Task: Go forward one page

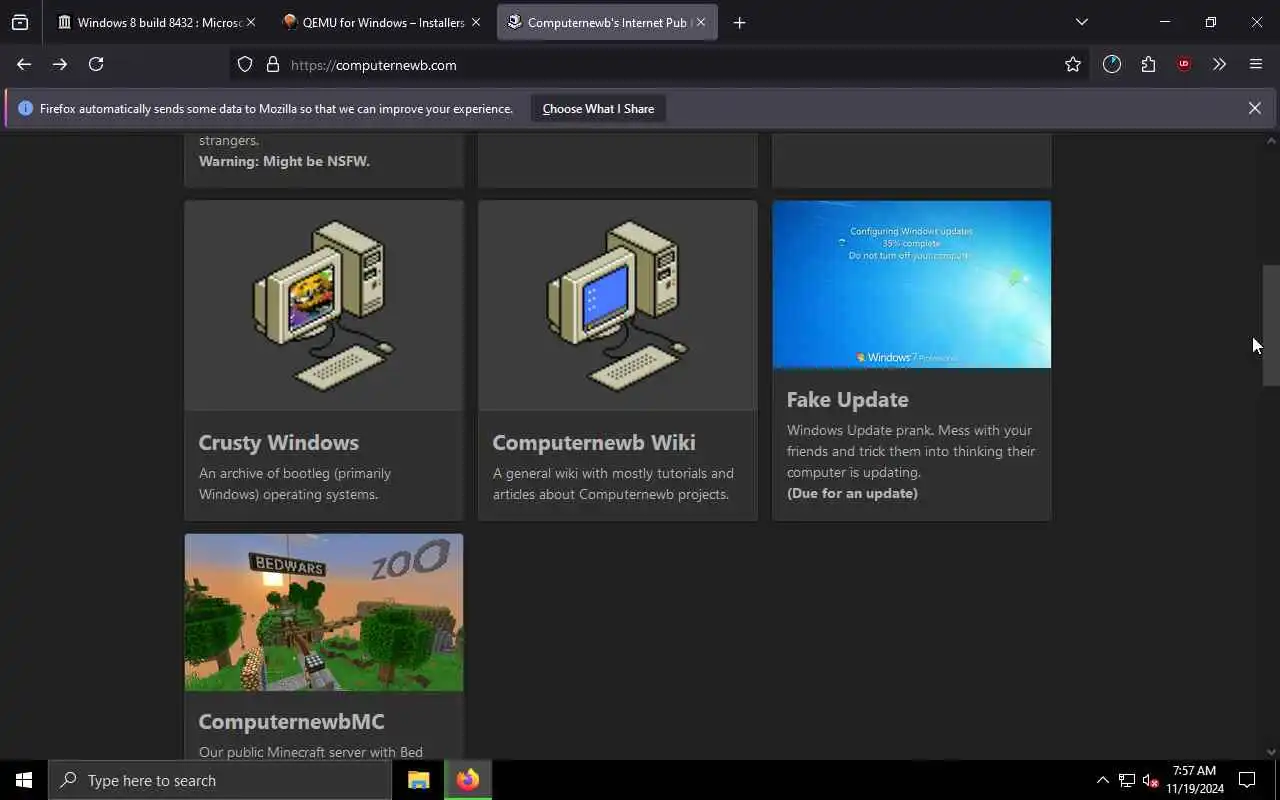Action: 60,64
